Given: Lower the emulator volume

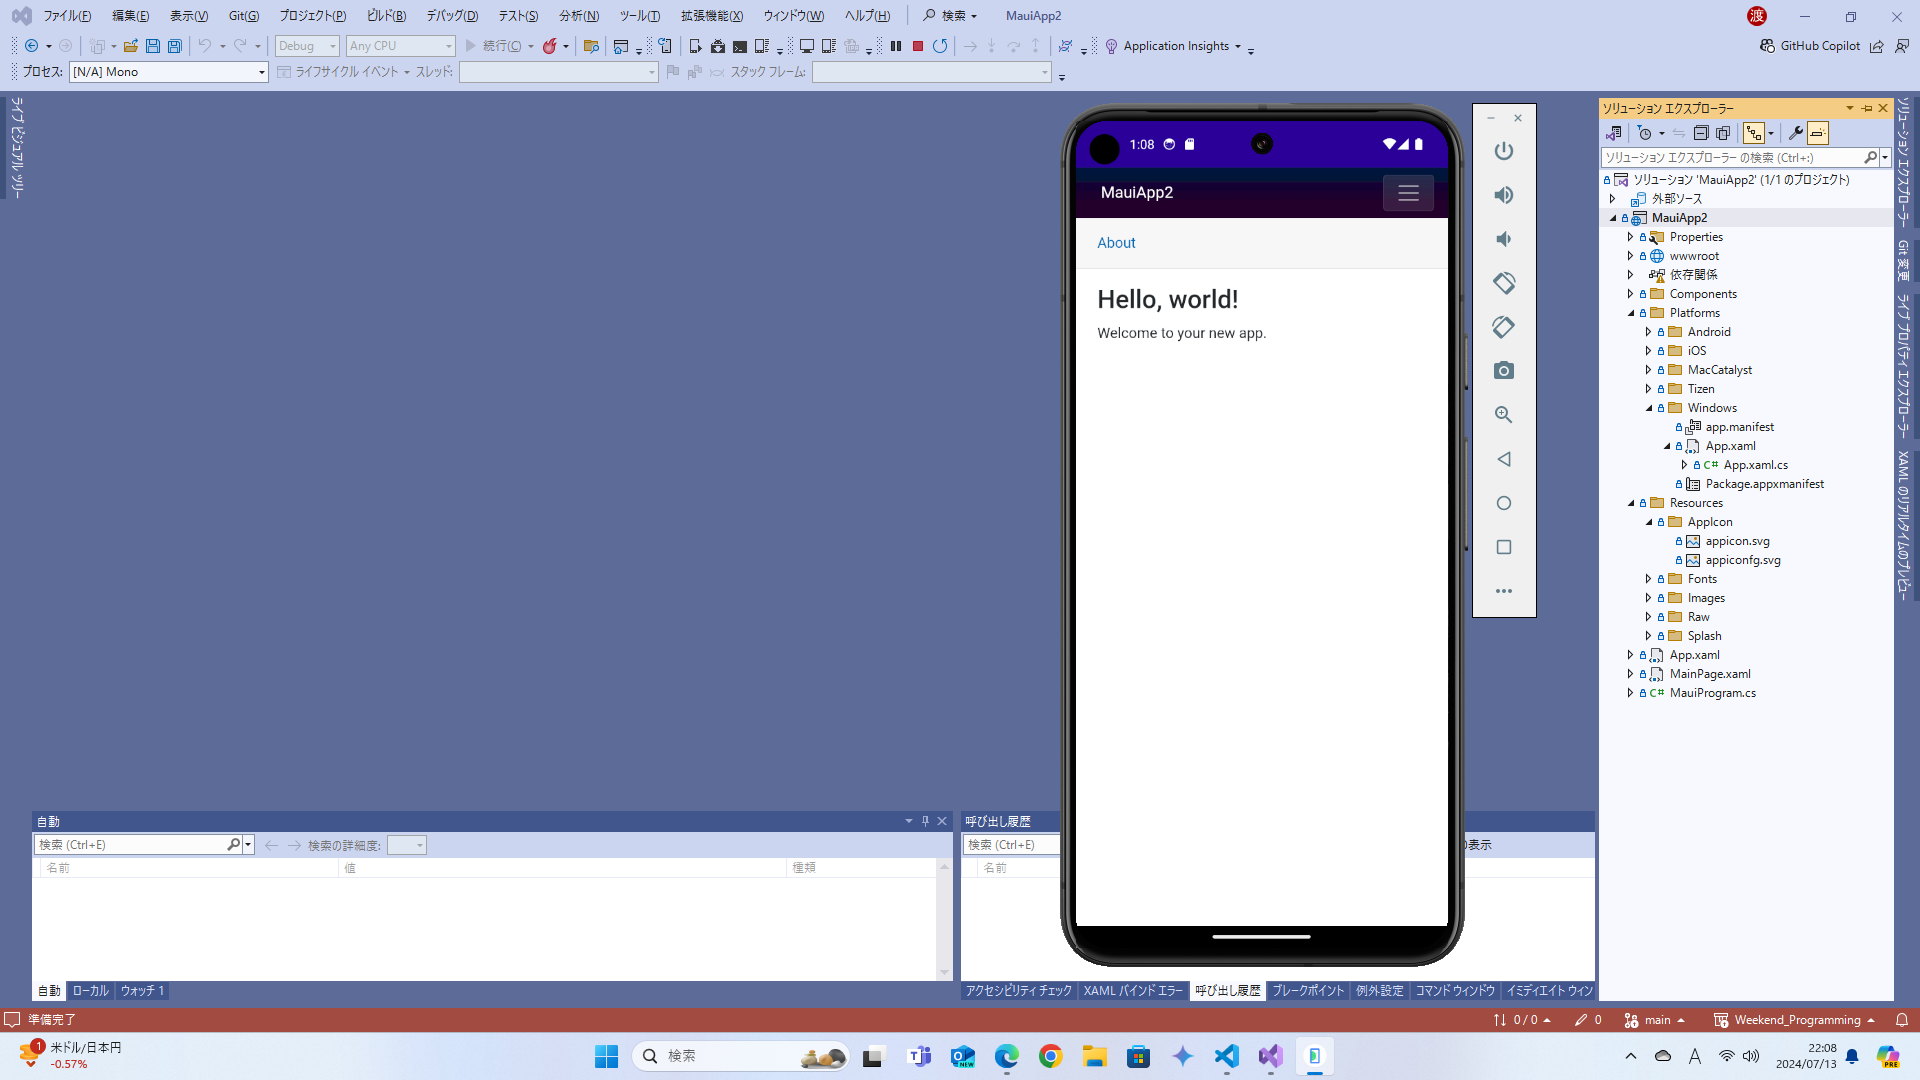Looking at the screenshot, I should pyautogui.click(x=1503, y=239).
